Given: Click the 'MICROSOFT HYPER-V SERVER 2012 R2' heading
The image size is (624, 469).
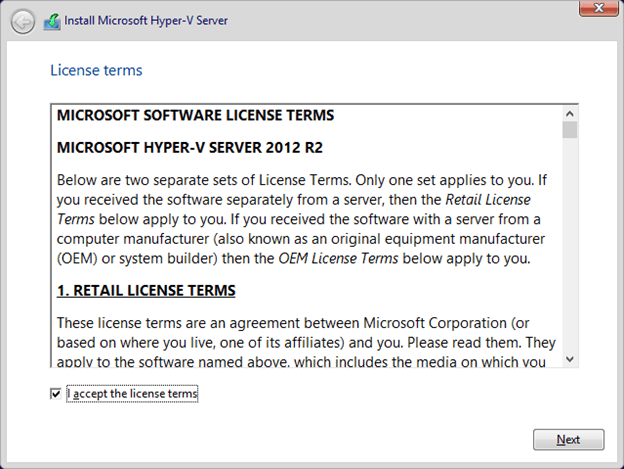Looking at the screenshot, I should [x=189, y=147].
